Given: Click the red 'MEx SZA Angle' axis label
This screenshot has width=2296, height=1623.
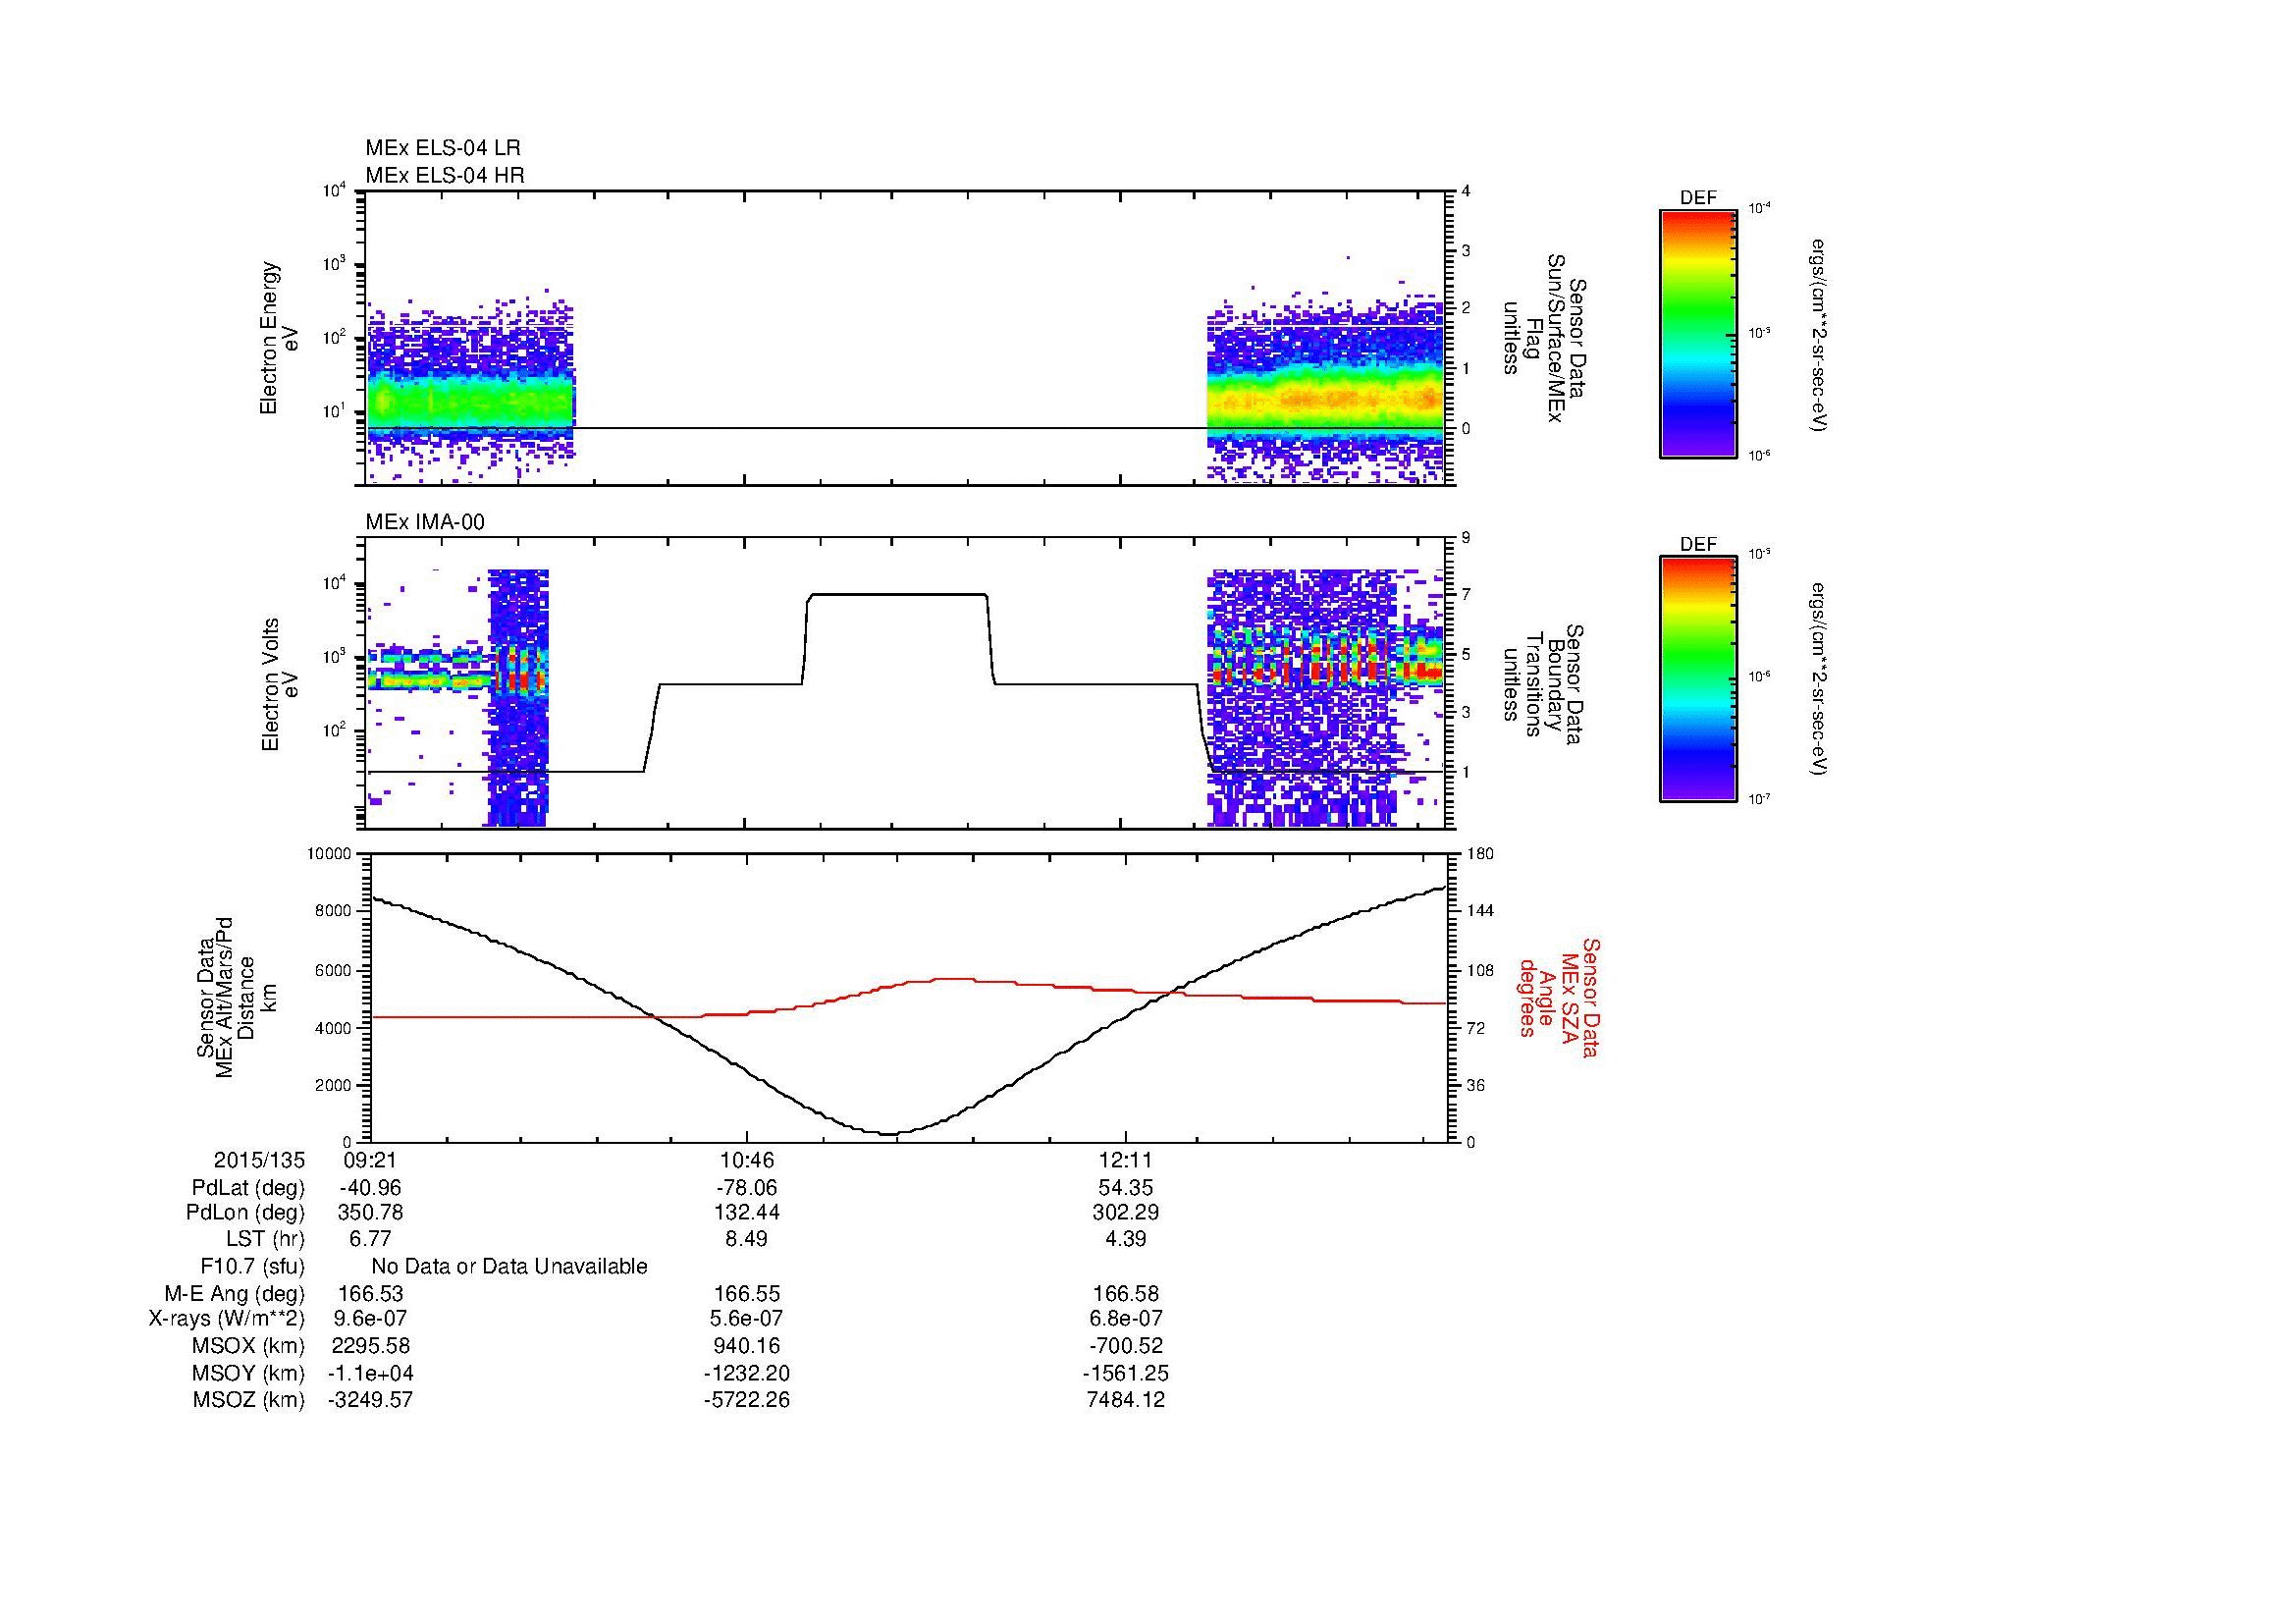Looking at the screenshot, I should 1558,997.
